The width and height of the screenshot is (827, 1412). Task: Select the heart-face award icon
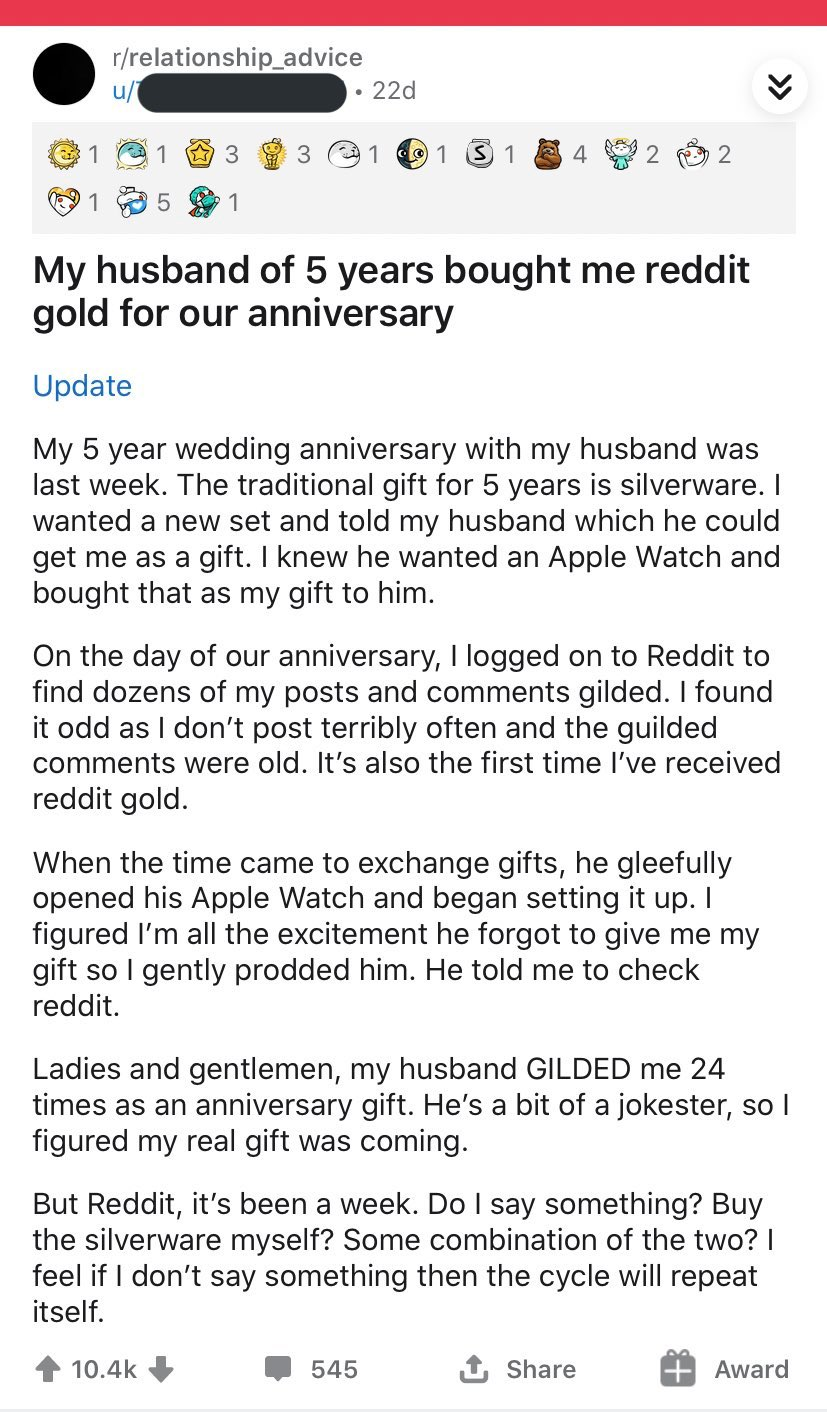click(64, 203)
